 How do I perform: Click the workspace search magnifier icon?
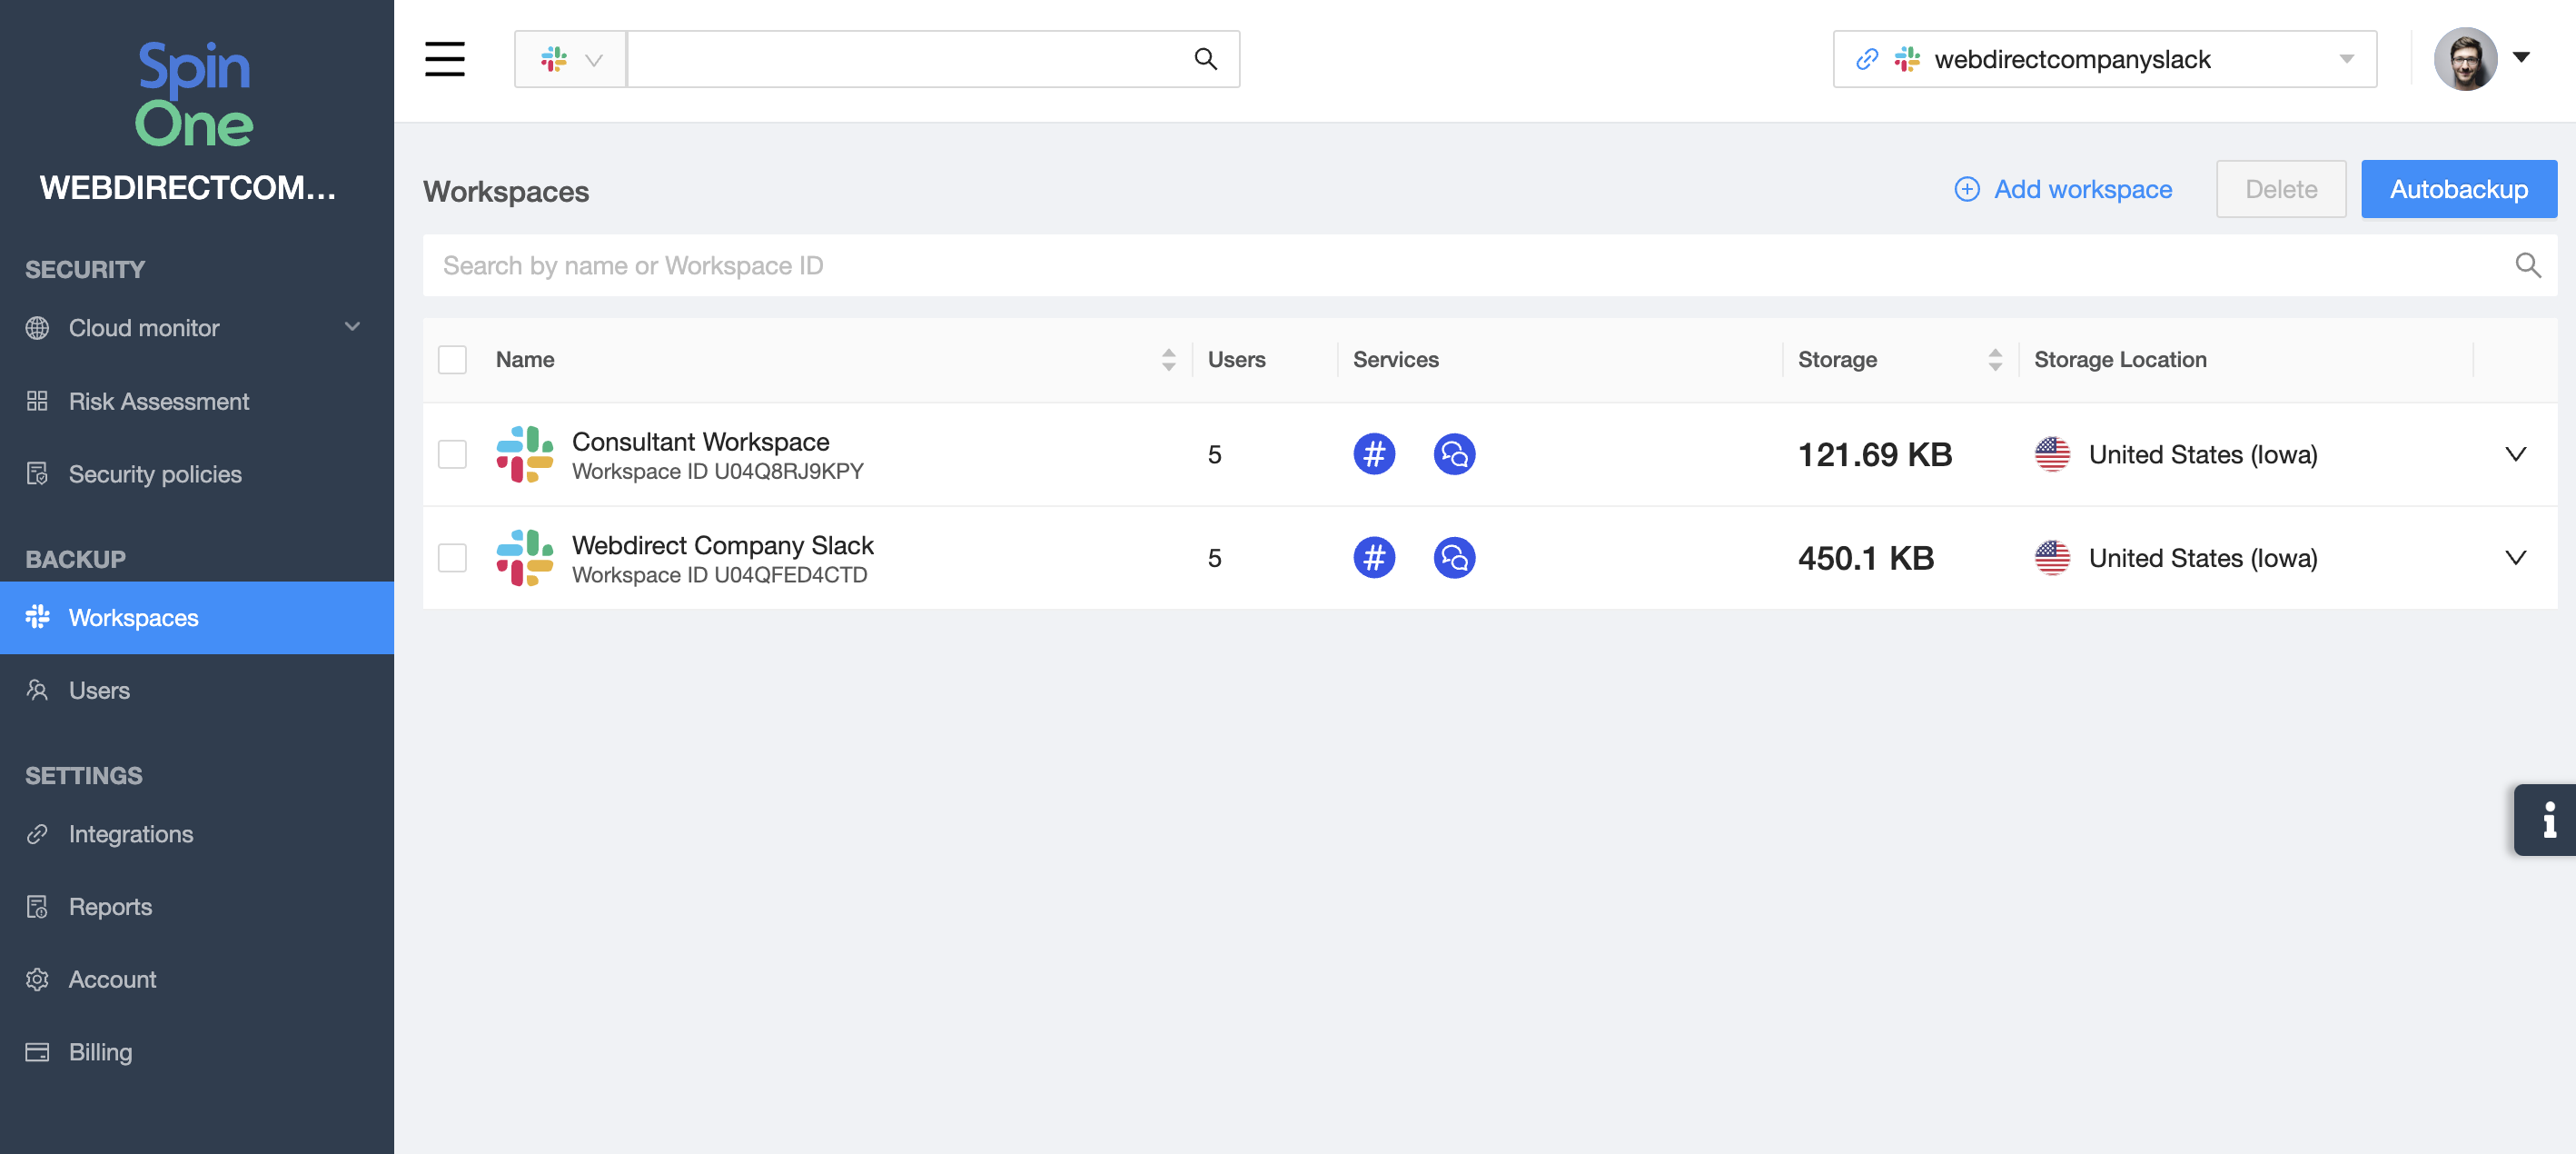(2527, 265)
